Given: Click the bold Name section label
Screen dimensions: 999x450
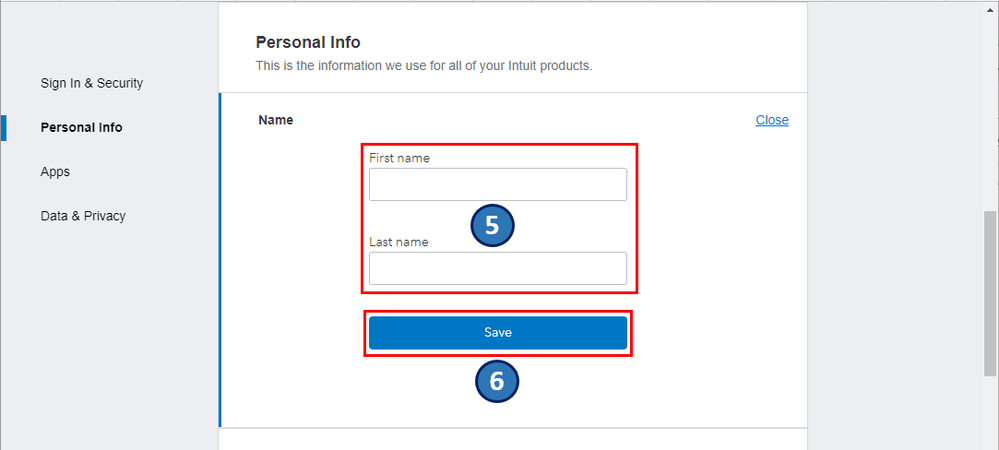Looking at the screenshot, I should click(x=275, y=120).
